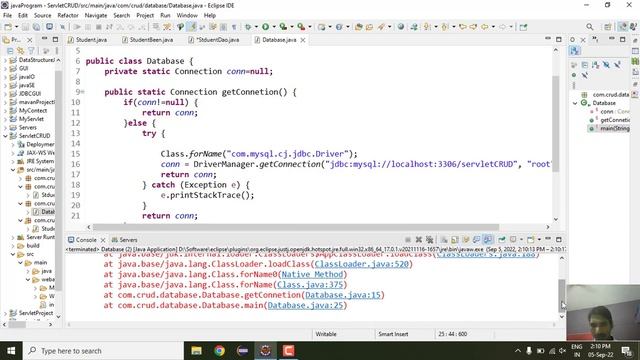Open the Debug button dropdown arrow
This screenshot has width=640, height=360.
[256, 27]
